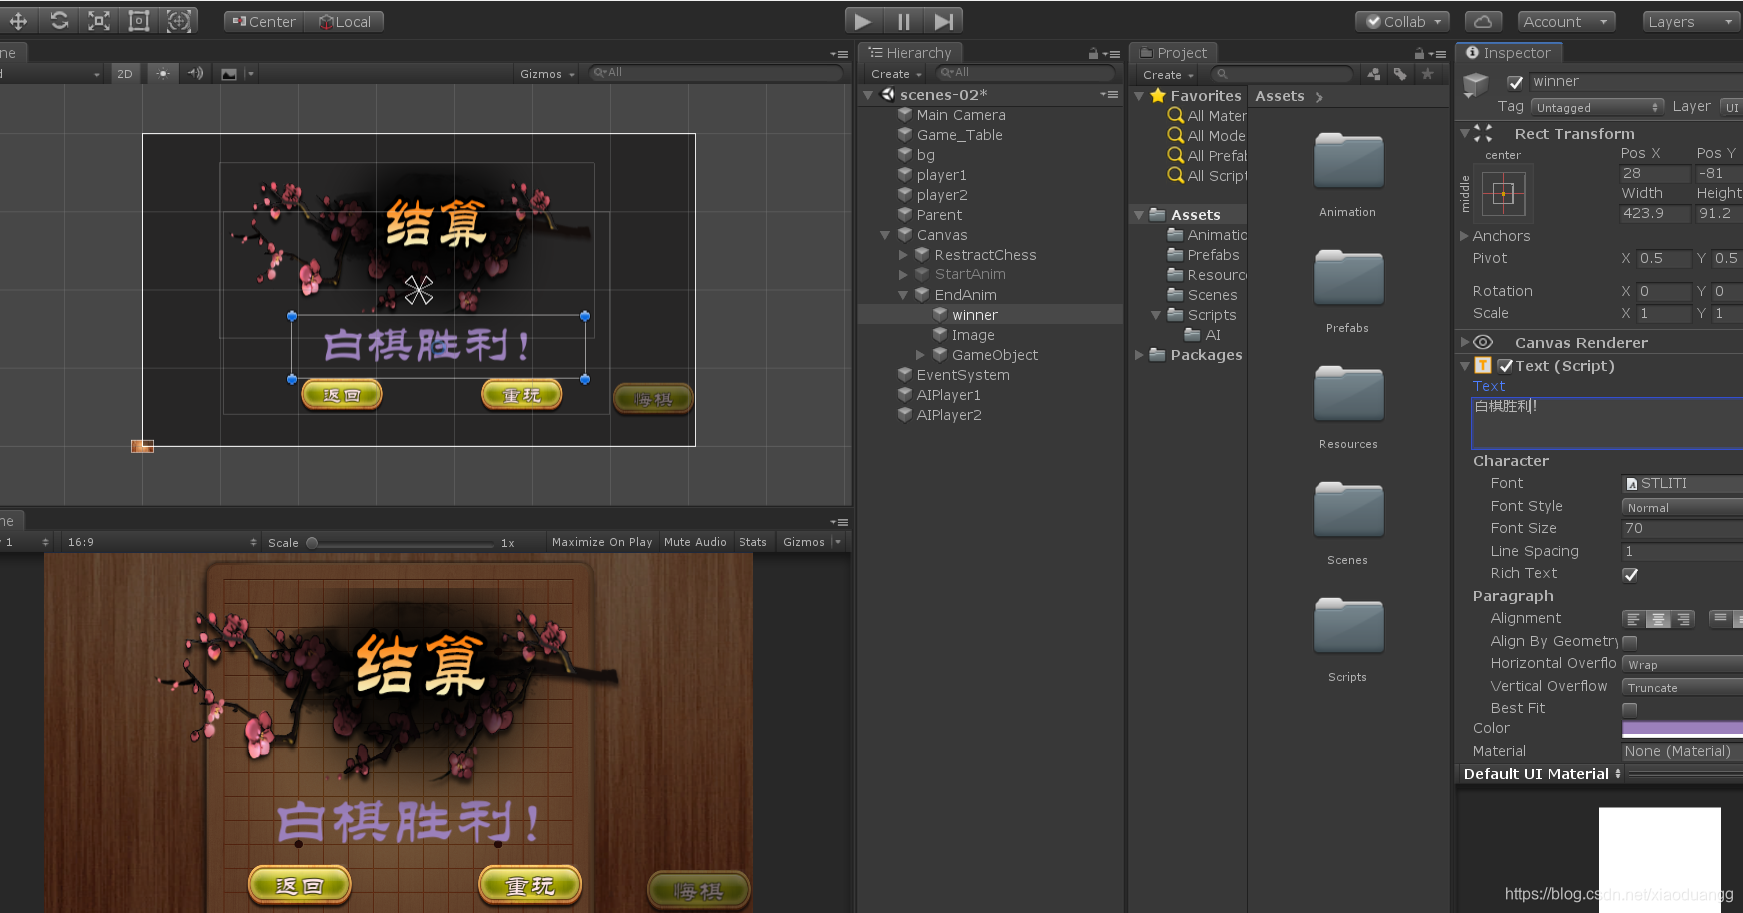Viewport: 1743px width, 913px height.
Task: Open scene effects image icon
Action: click(x=229, y=73)
